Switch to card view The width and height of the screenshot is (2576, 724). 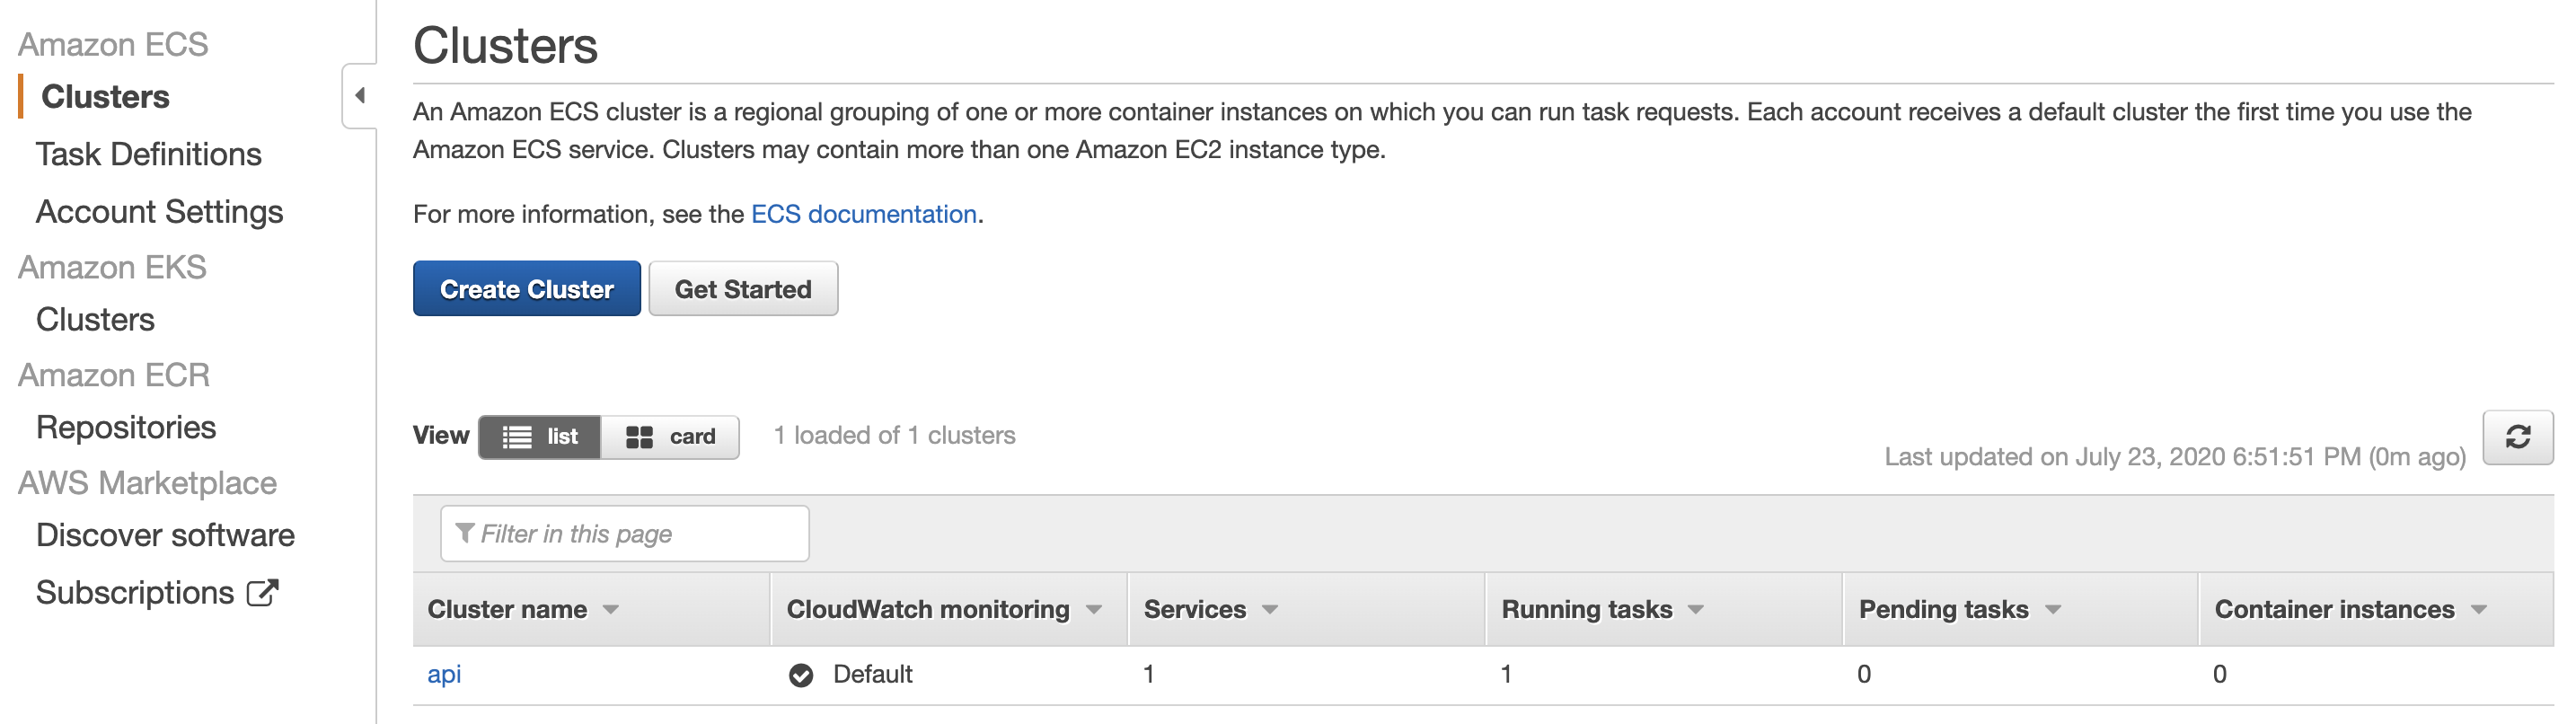[x=670, y=437]
